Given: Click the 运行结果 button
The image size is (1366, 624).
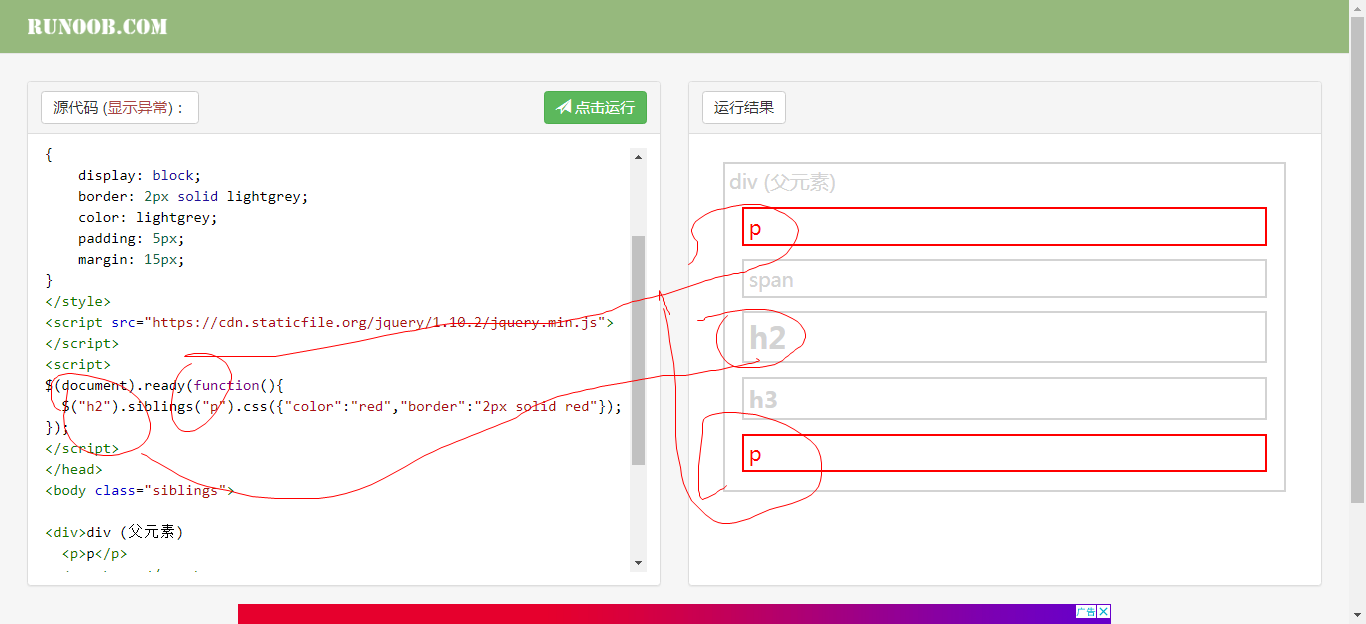Looking at the screenshot, I should 744,108.
